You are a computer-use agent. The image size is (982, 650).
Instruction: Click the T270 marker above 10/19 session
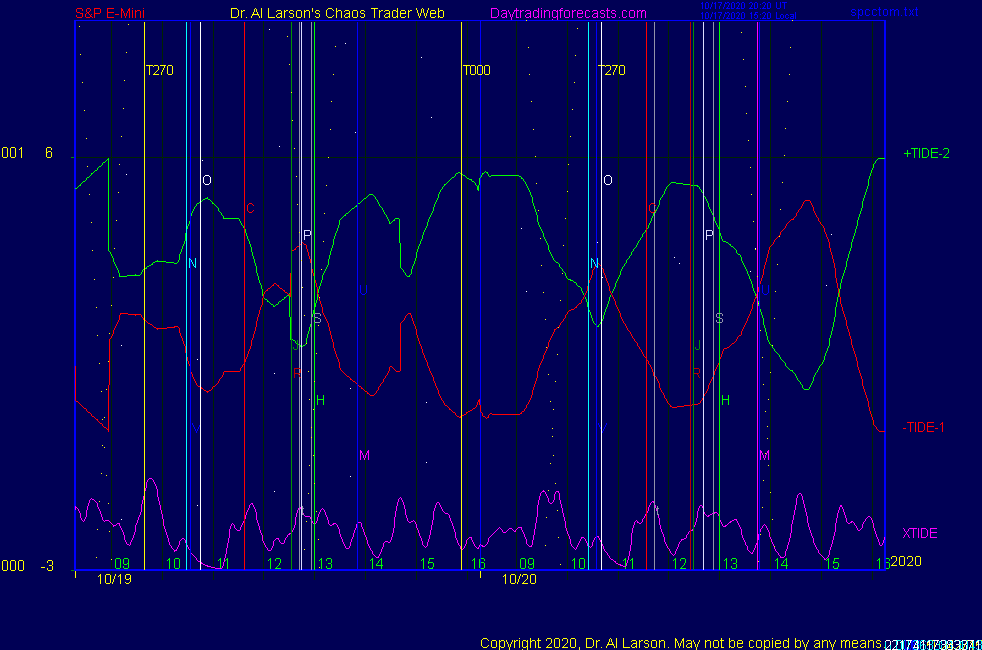coord(160,71)
